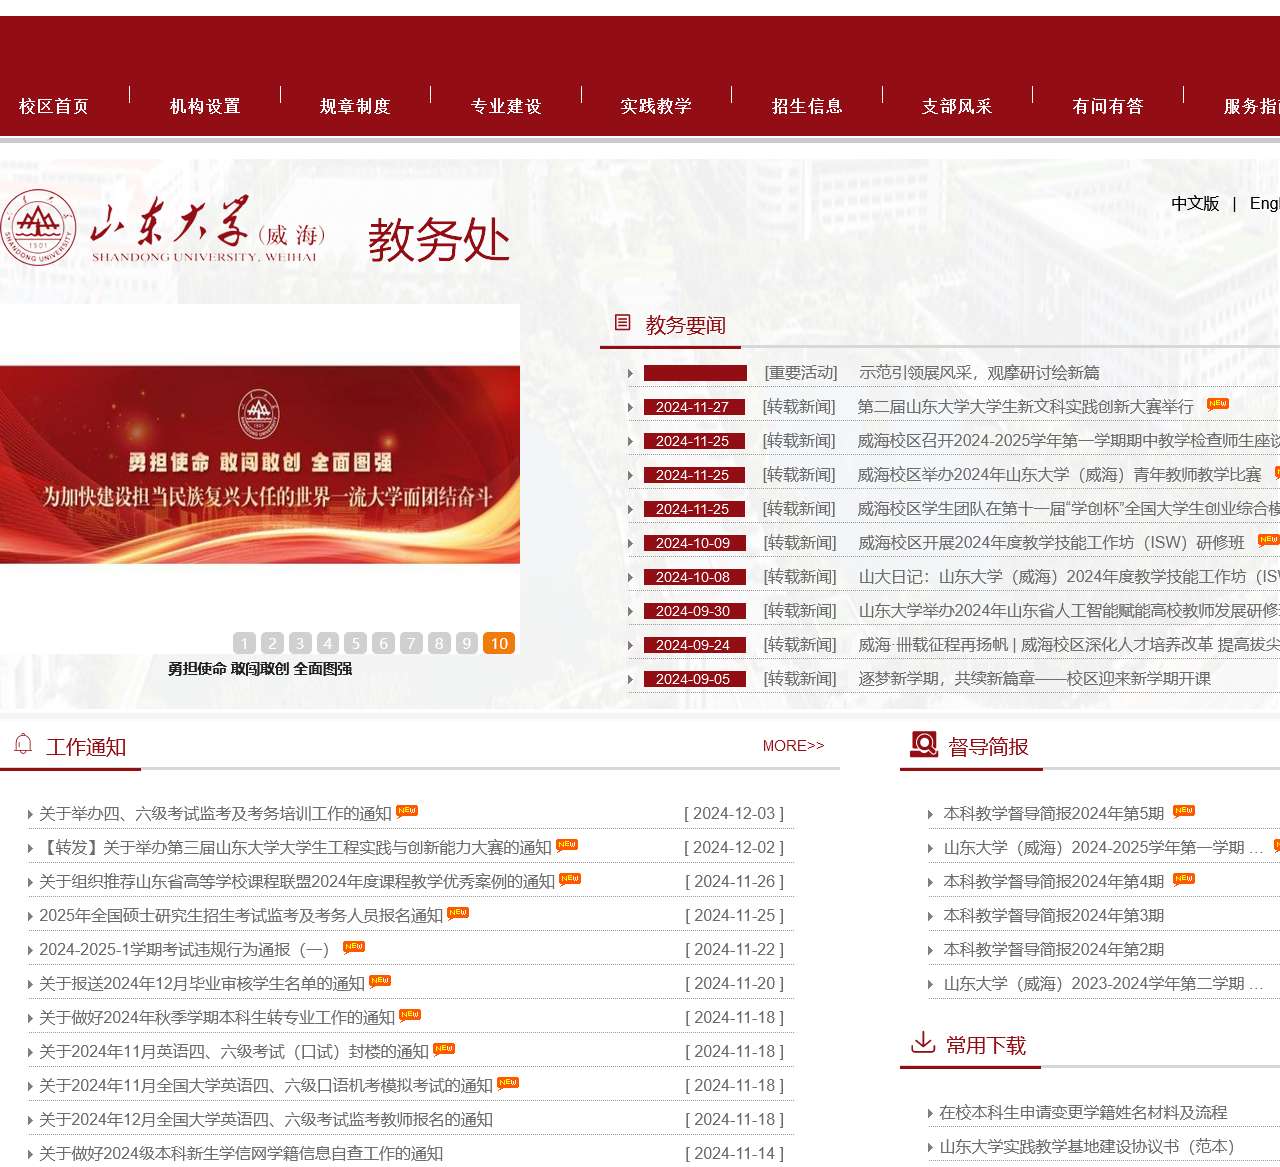This screenshot has height=1167, width=1280.
Task: Download 在校本科生申请变更学籍姓名材料及流程
Action: pos(1083,1112)
